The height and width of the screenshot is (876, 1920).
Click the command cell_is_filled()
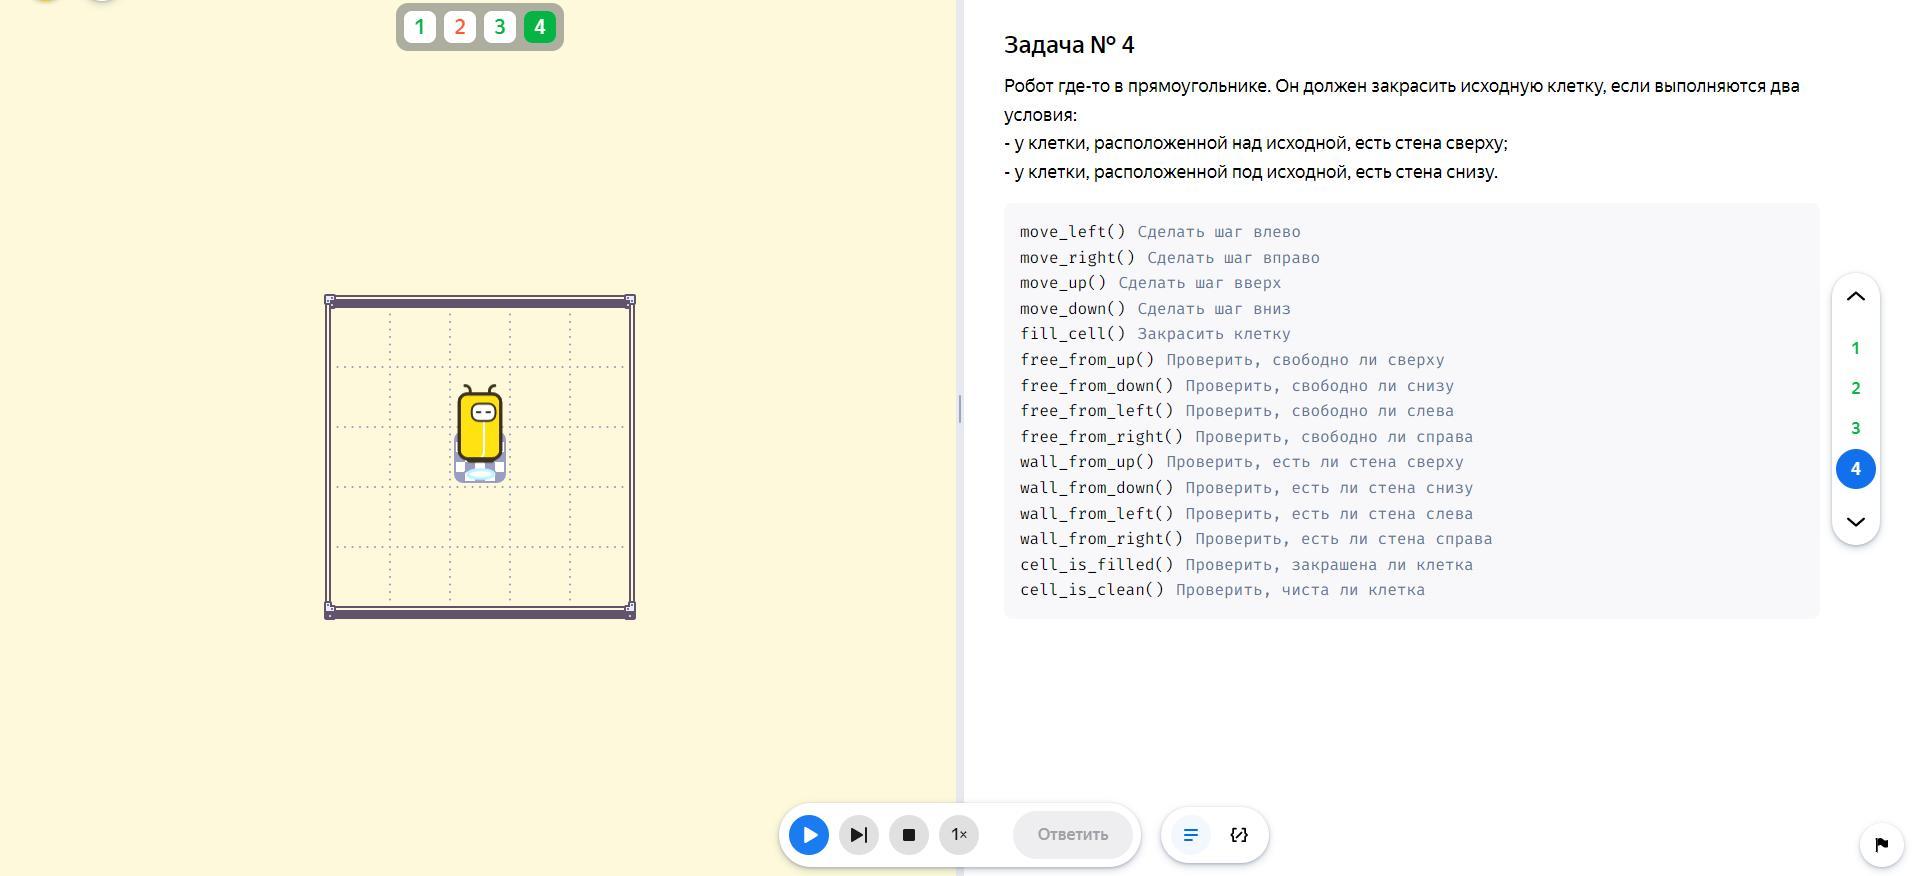coord(1097,565)
